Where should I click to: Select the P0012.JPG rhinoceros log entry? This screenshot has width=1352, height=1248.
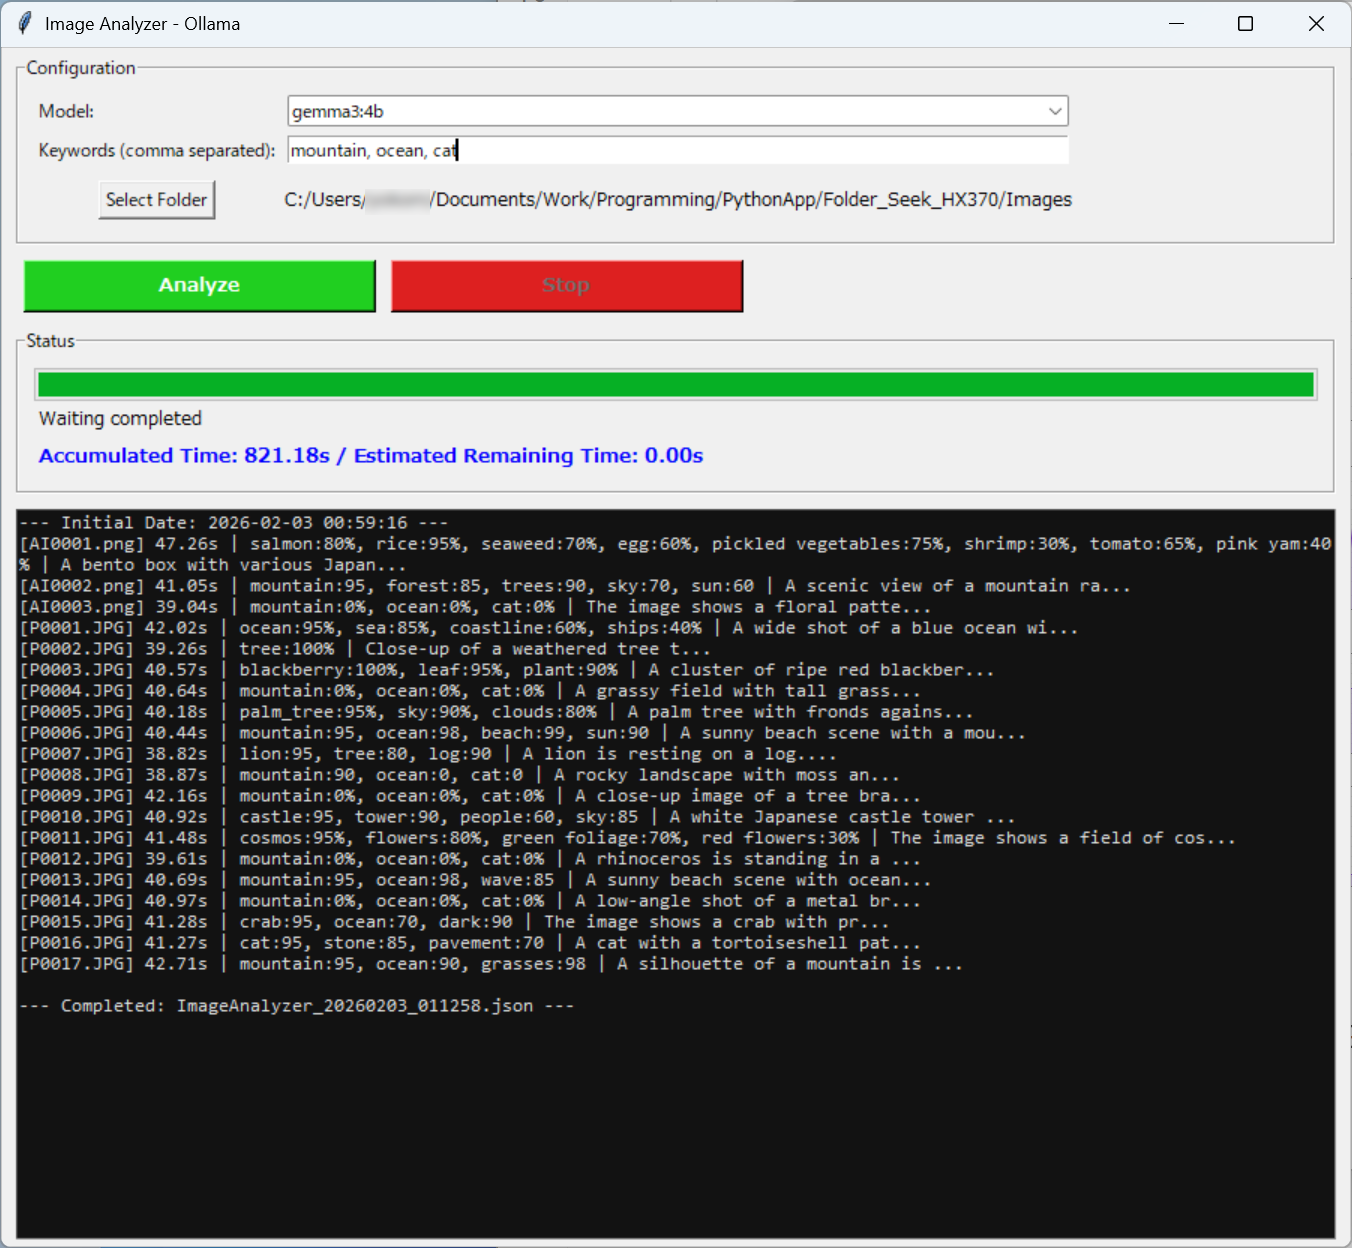click(470, 859)
